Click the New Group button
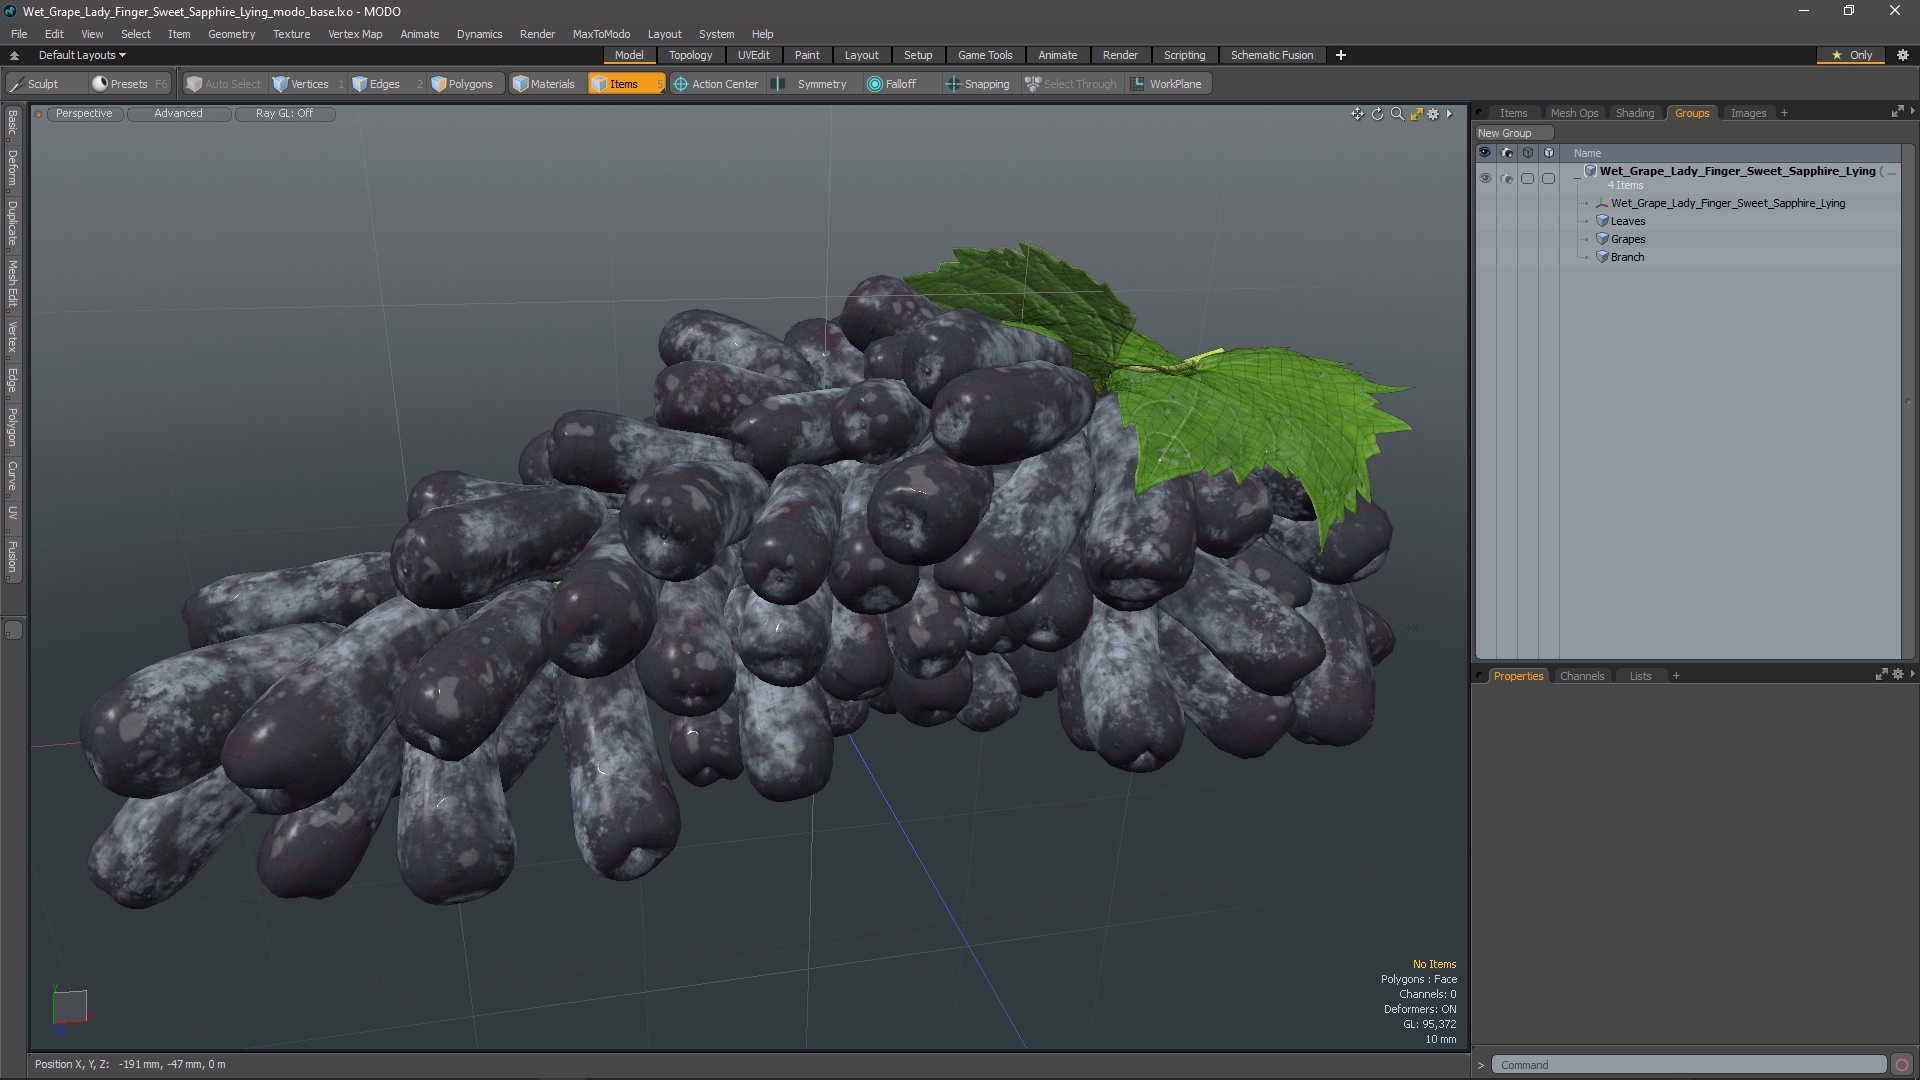The width and height of the screenshot is (1920, 1080). click(1514, 133)
